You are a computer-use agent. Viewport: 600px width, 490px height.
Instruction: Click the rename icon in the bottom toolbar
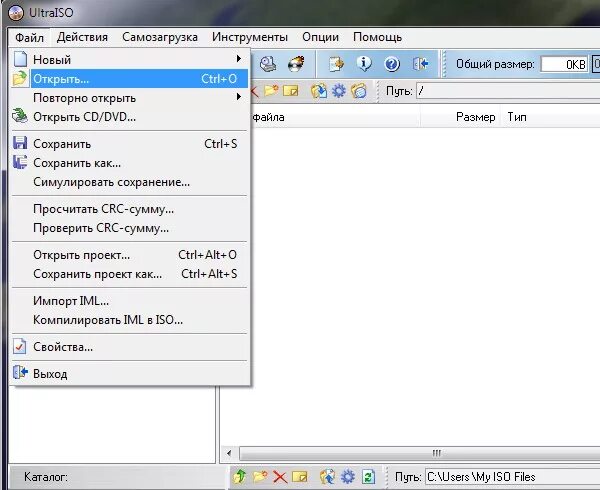coord(300,477)
